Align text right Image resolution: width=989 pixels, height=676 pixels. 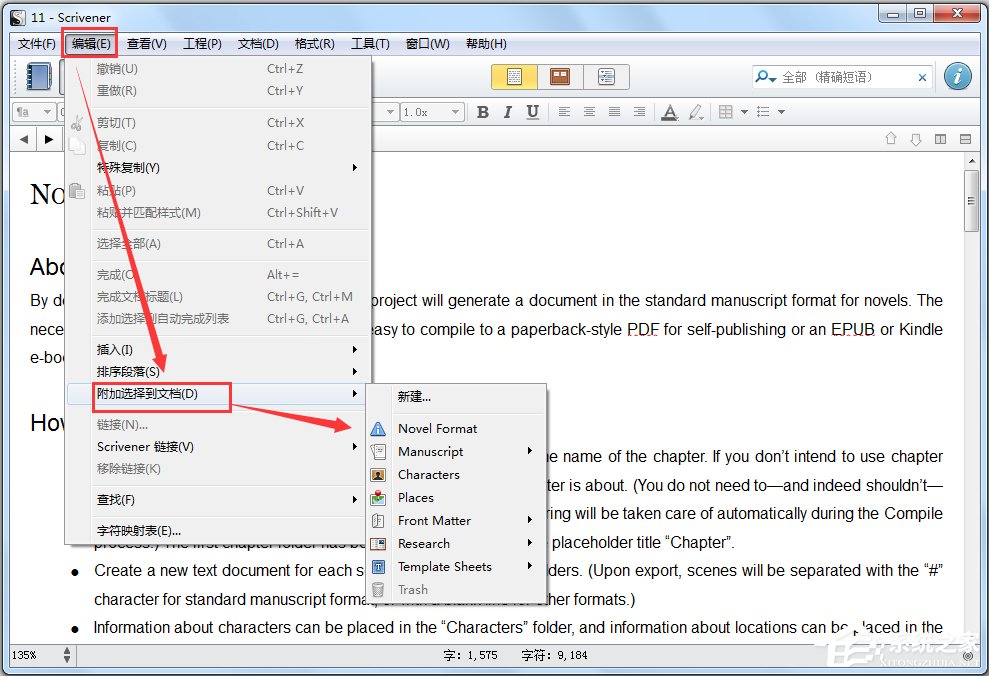click(x=639, y=112)
